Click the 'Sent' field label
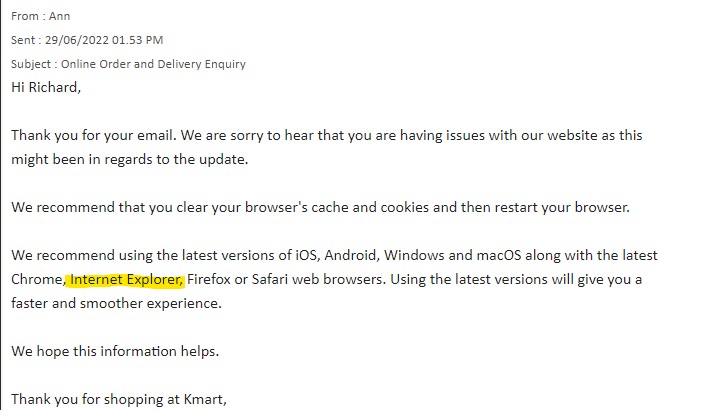Viewport: 710px width, 410px height. [24, 40]
